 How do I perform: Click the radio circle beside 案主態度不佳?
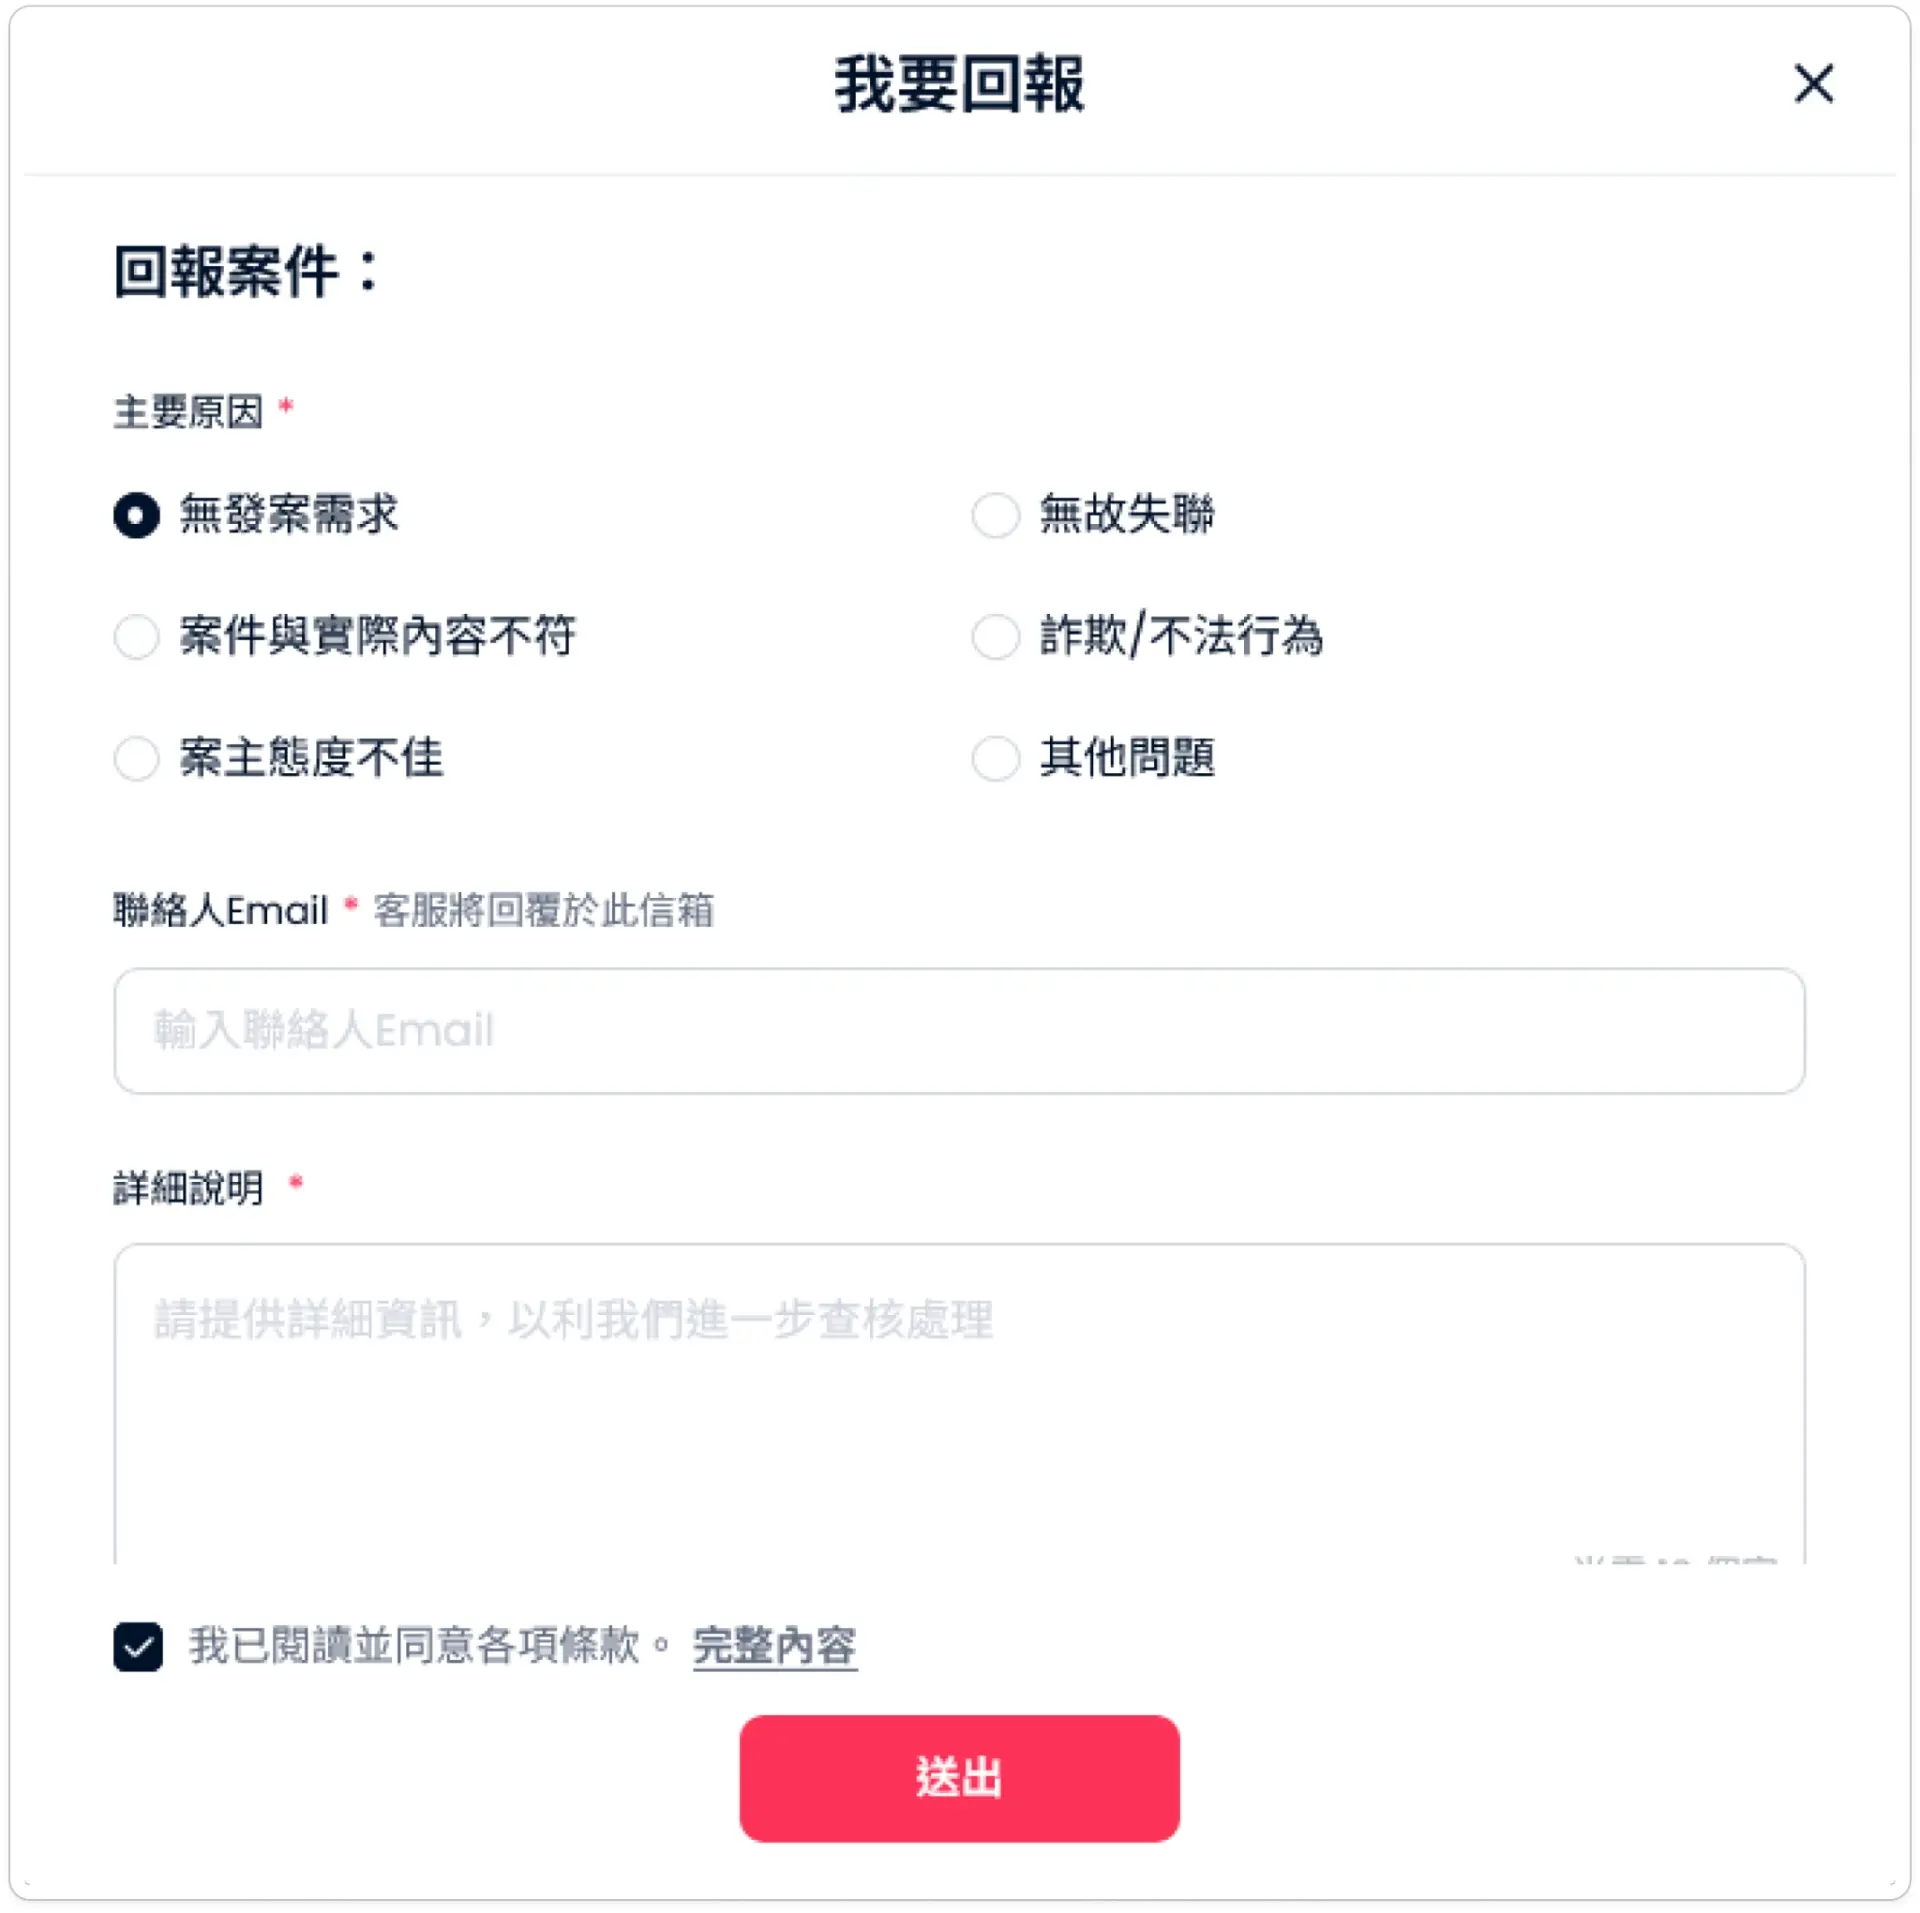(137, 758)
